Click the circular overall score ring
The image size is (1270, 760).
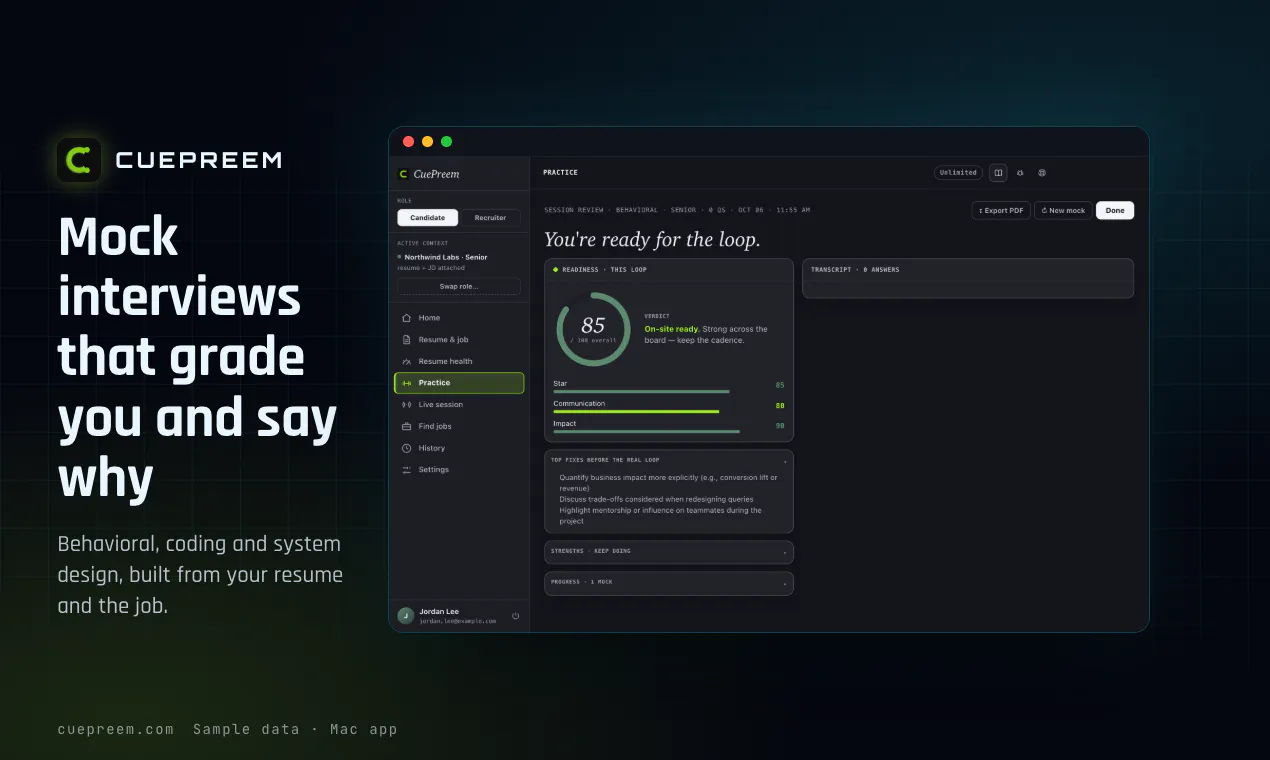tap(593, 329)
